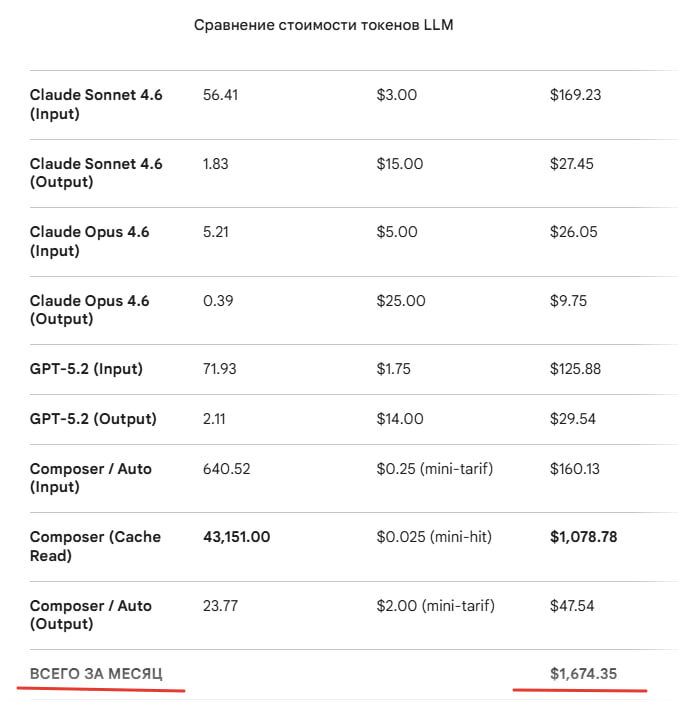Image resolution: width=678 pixels, height=702 pixels.
Task: Select the Claude Opus 4.6 (Input) row label
Action: tap(90, 241)
